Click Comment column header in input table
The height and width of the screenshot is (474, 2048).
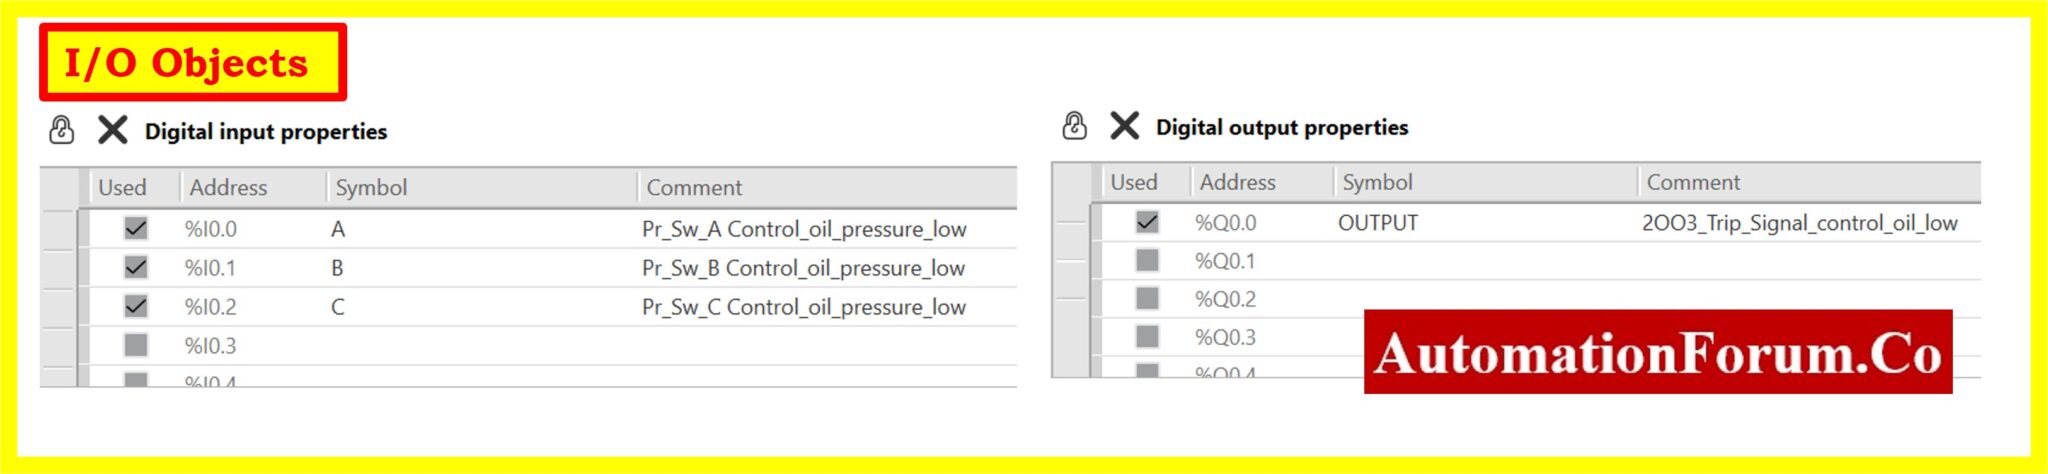(694, 187)
